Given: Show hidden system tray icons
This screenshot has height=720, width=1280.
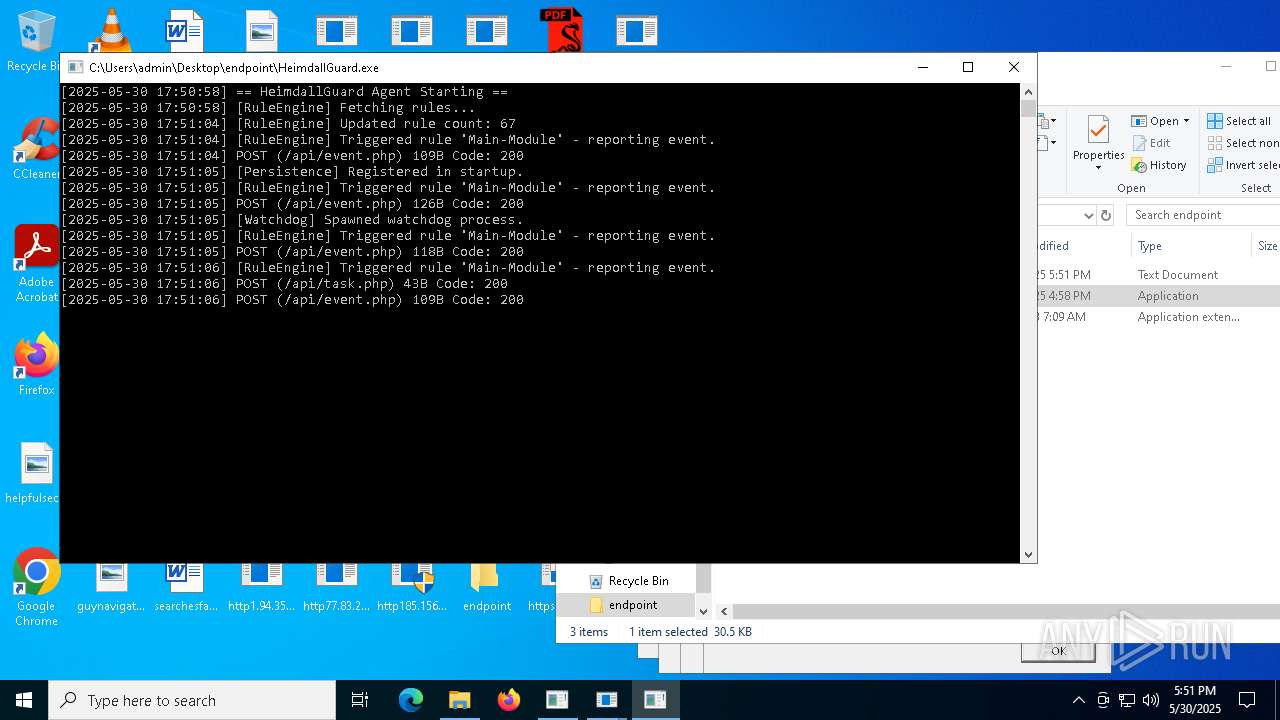Looking at the screenshot, I should (x=1078, y=700).
